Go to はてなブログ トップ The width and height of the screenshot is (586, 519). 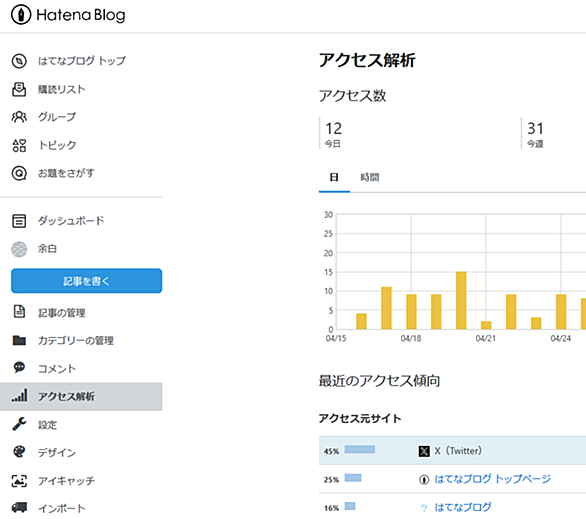click(81, 61)
